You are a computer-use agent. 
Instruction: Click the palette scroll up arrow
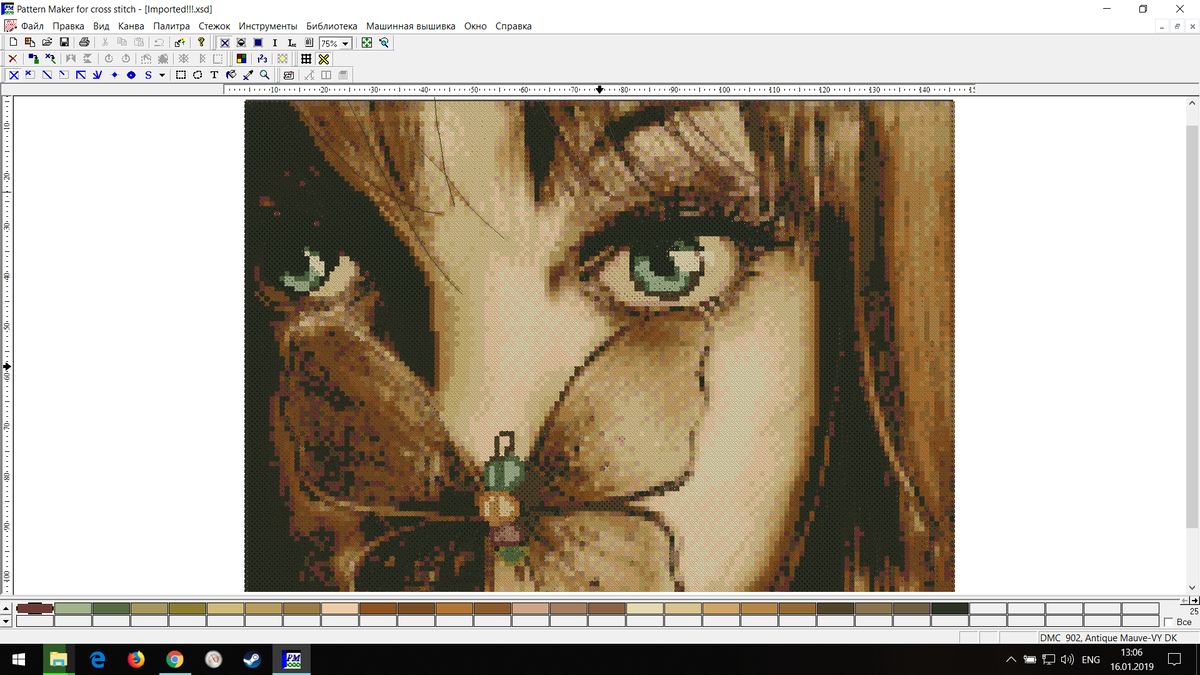pos(7,608)
